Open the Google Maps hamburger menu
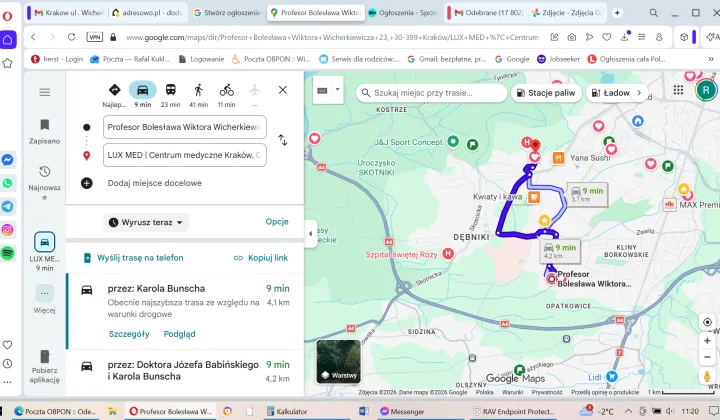 [44, 92]
